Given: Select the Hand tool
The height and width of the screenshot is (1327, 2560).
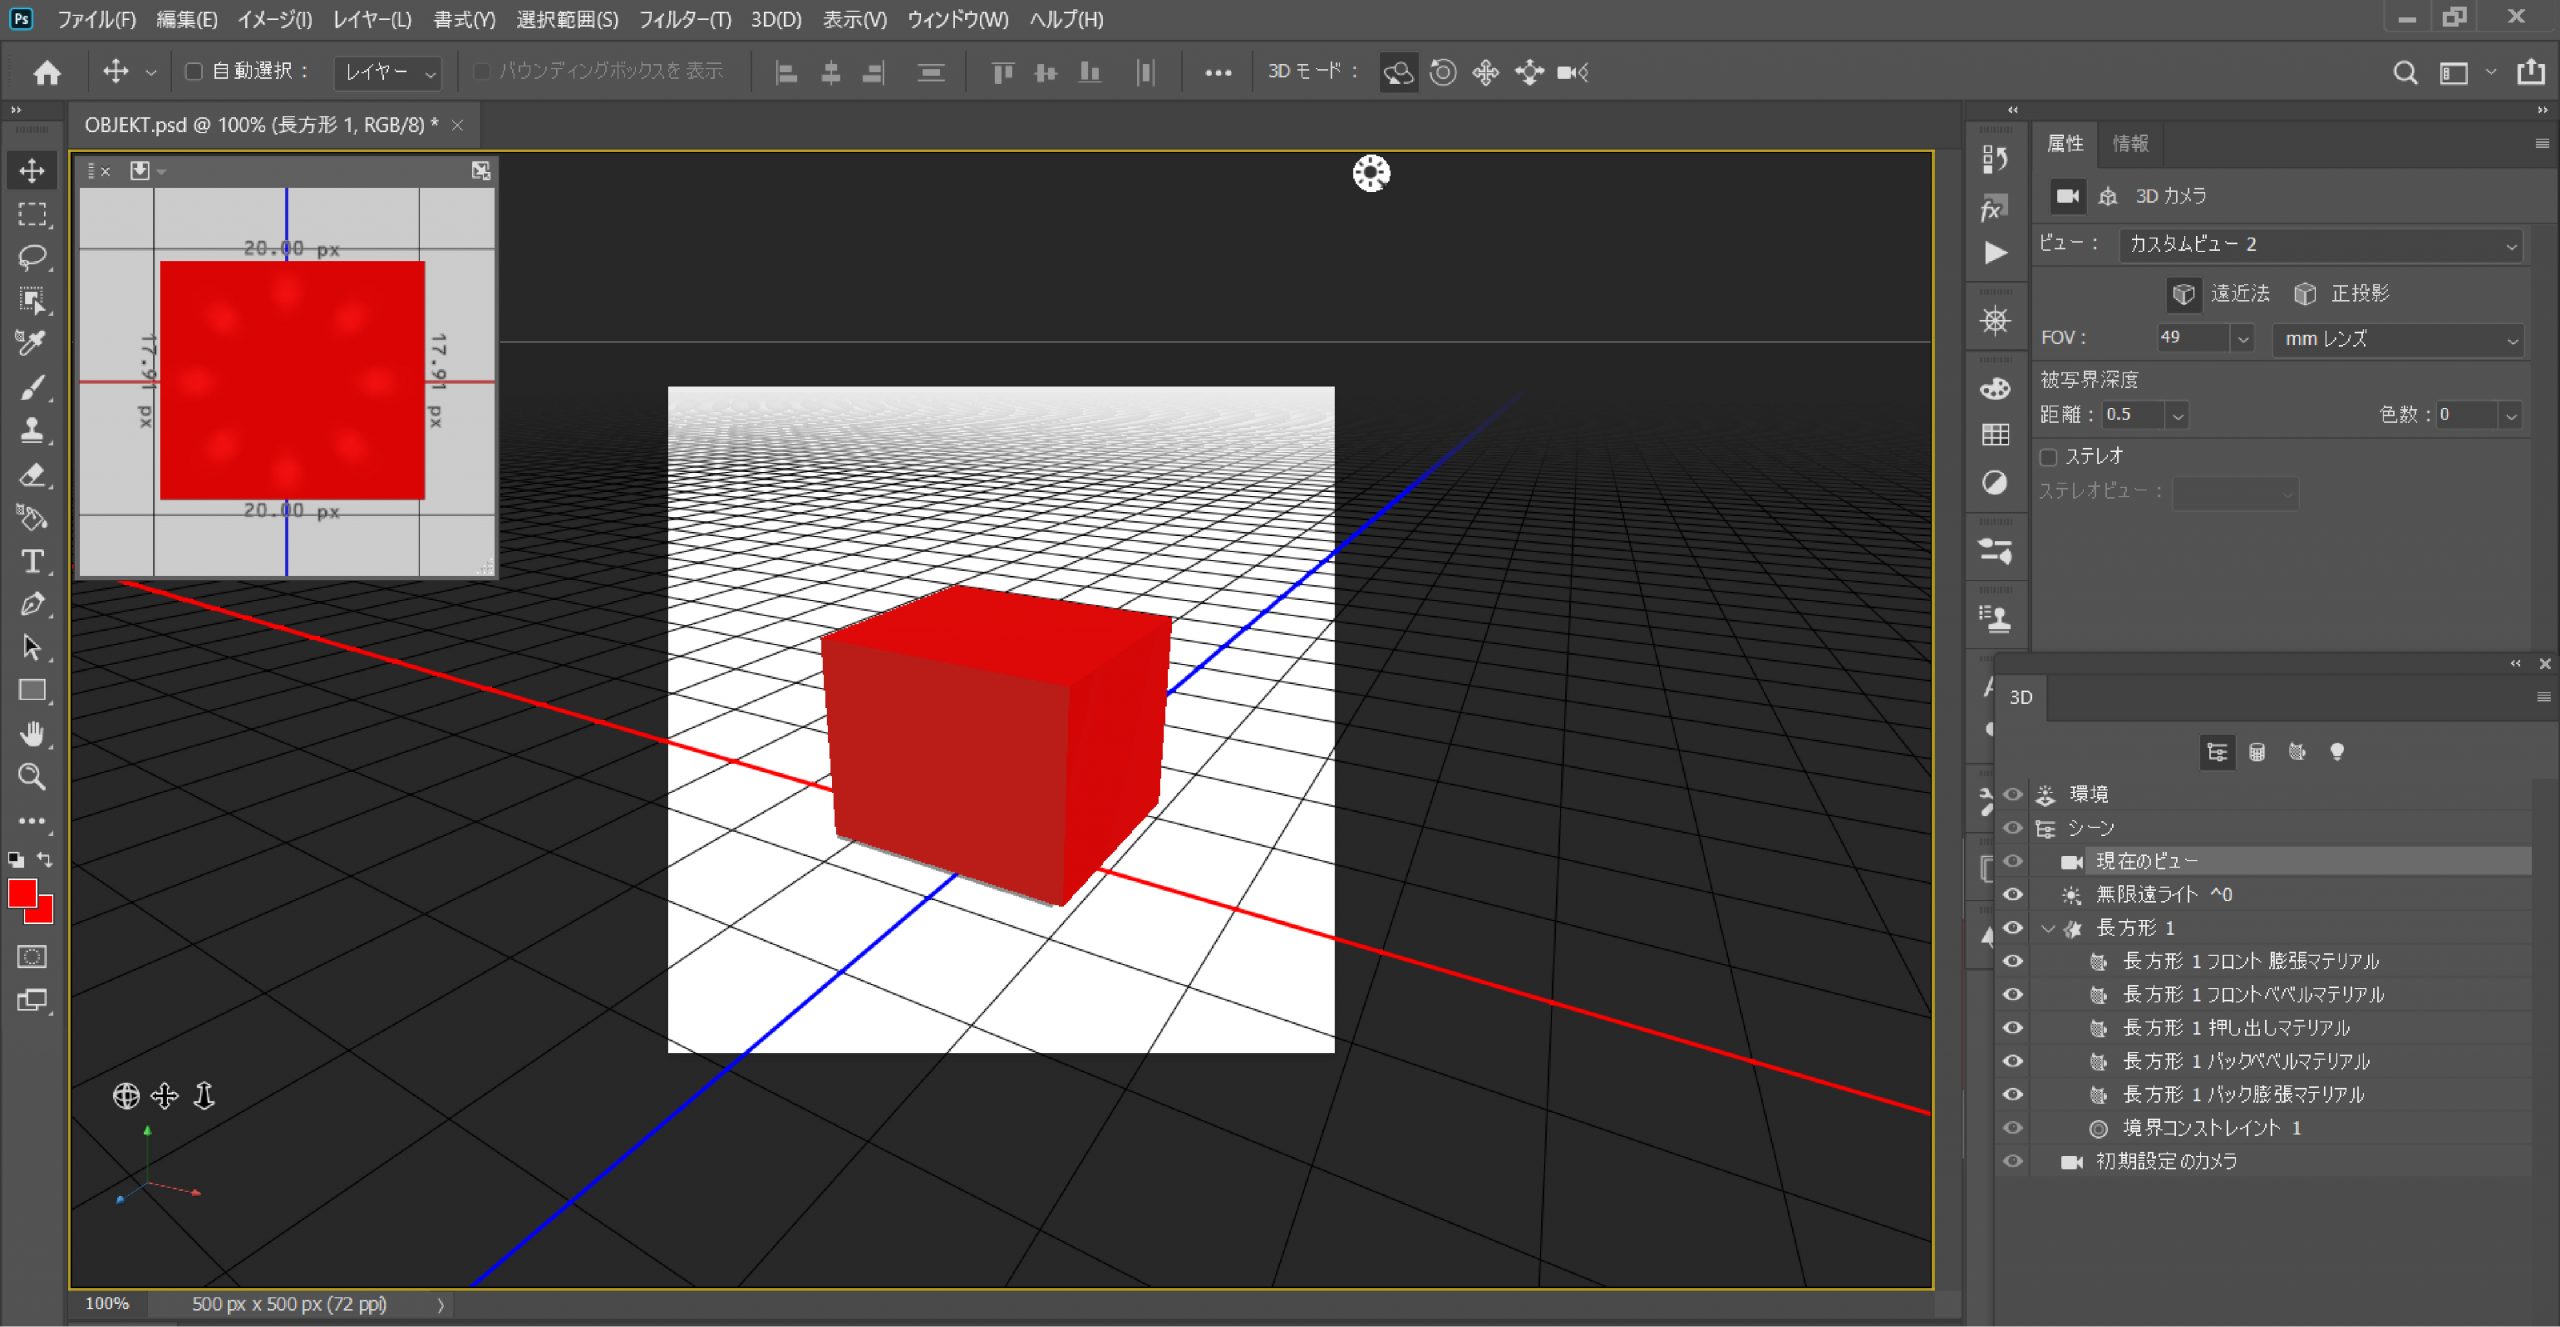Looking at the screenshot, I should point(32,733).
